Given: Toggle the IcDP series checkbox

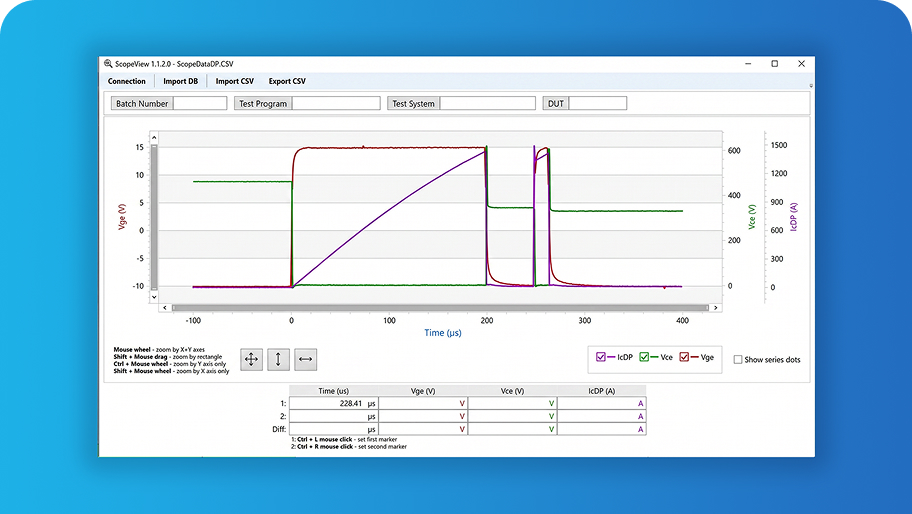Looking at the screenshot, I should (x=601, y=357).
